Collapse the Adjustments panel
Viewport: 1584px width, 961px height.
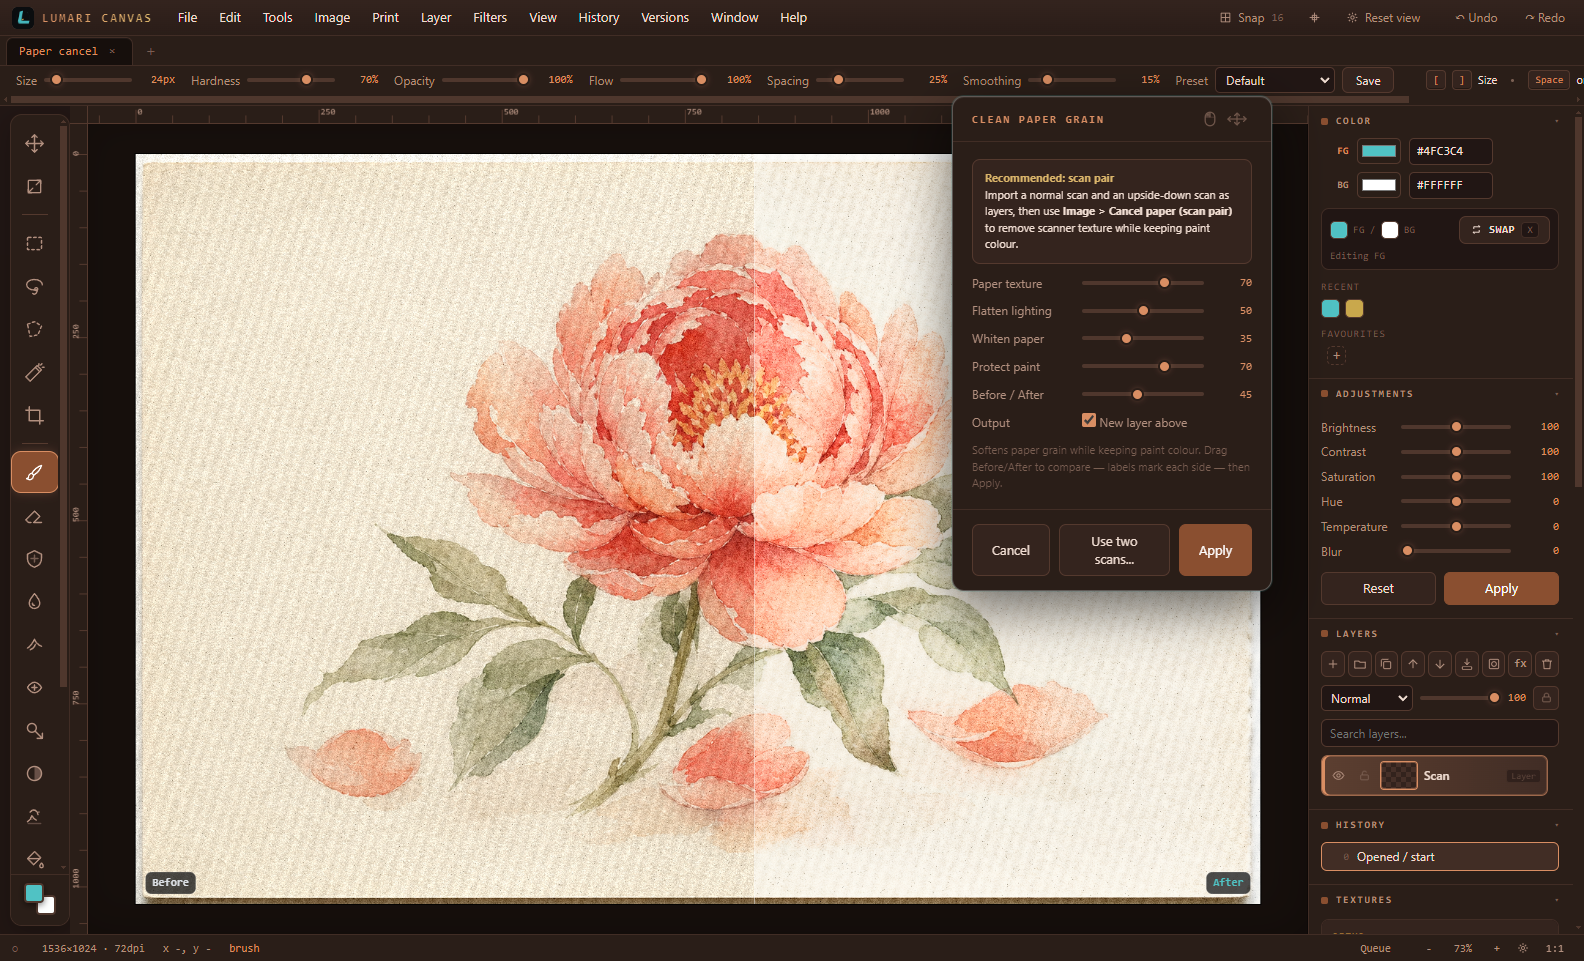[1556, 394]
